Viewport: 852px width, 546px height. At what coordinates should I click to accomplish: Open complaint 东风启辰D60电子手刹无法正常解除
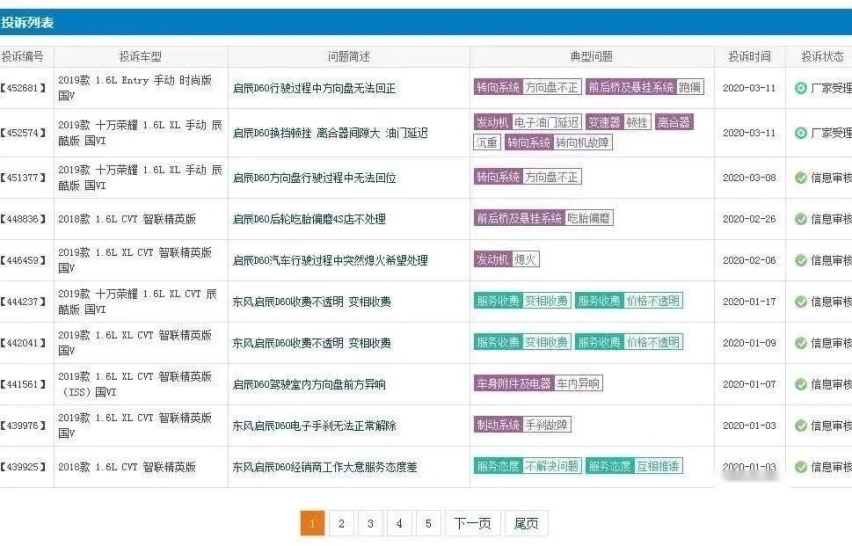[x=314, y=426]
